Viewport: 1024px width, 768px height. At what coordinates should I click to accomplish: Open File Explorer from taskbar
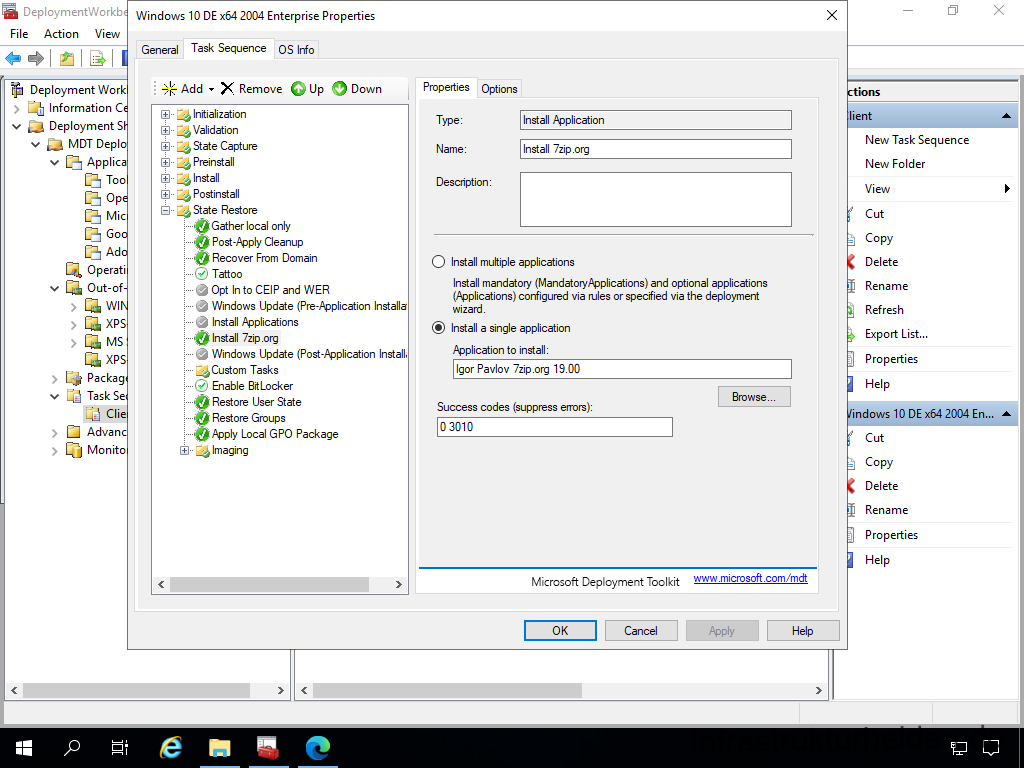(x=219, y=747)
